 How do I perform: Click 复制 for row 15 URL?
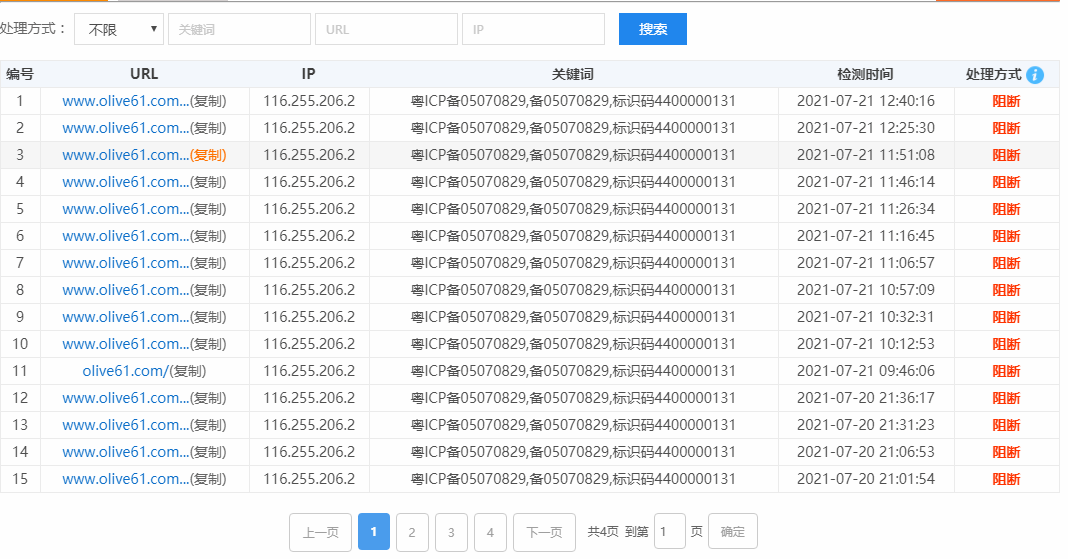[208, 479]
